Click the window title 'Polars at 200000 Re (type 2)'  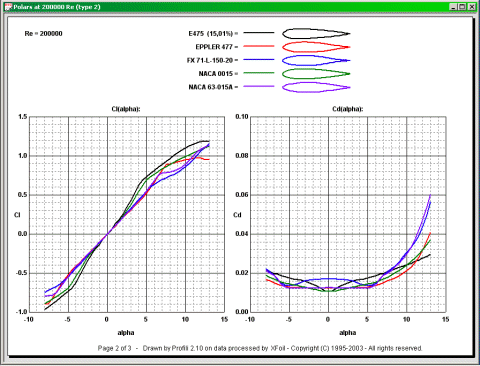pos(57,7)
